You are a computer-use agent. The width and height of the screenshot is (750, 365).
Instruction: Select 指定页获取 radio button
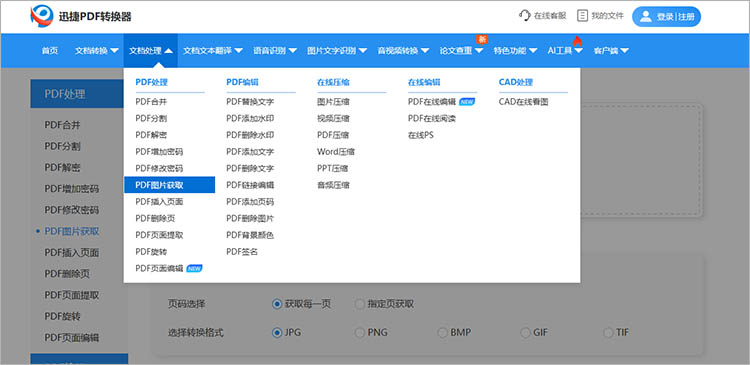(360, 304)
